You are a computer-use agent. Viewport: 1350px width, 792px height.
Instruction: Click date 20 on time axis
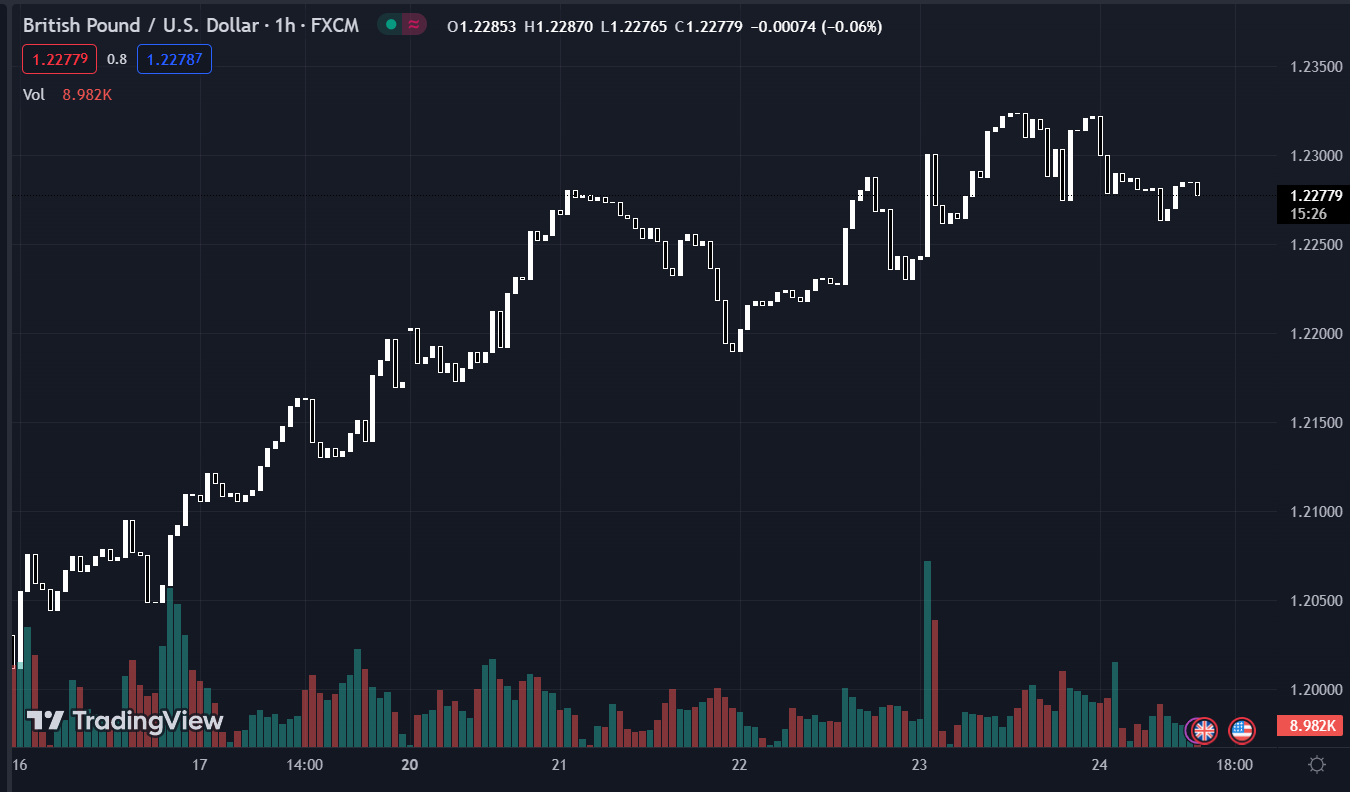pos(408,765)
